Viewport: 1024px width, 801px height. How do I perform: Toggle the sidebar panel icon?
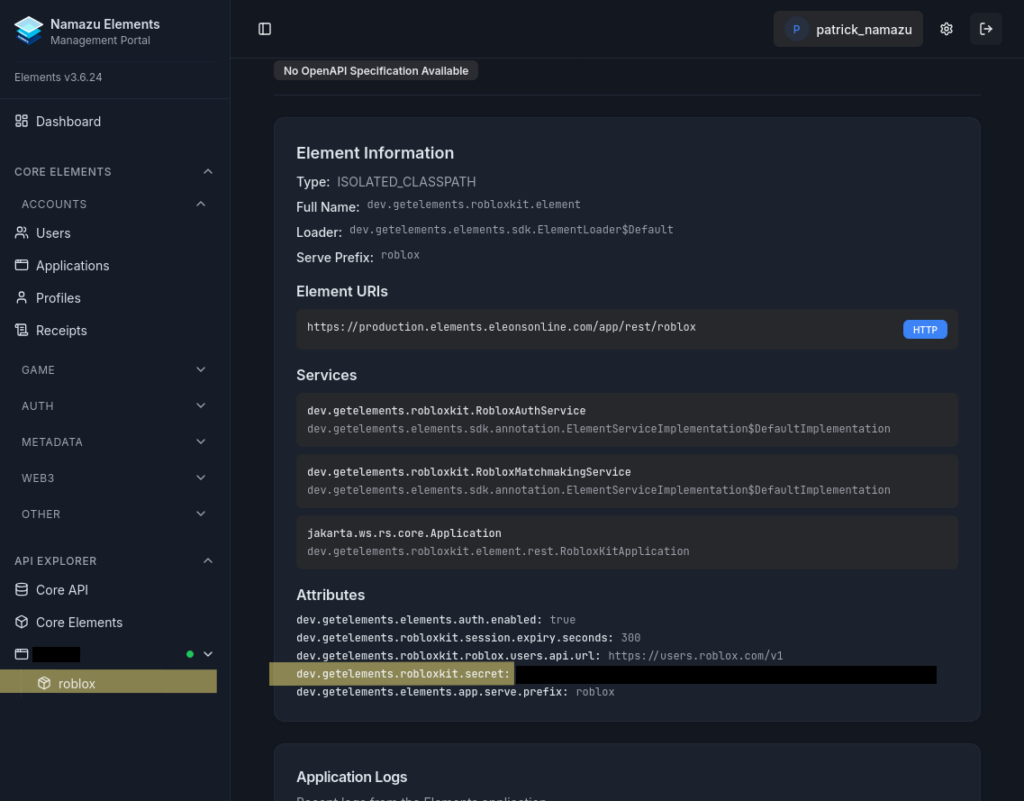pos(265,29)
